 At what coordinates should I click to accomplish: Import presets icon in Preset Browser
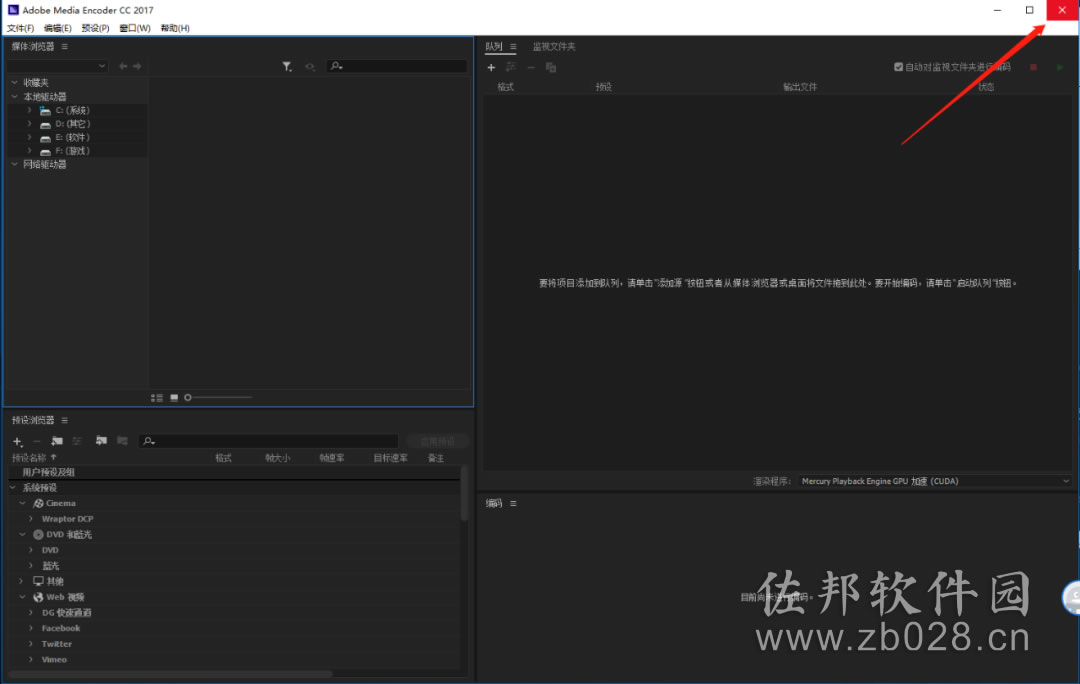click(101, 441)
